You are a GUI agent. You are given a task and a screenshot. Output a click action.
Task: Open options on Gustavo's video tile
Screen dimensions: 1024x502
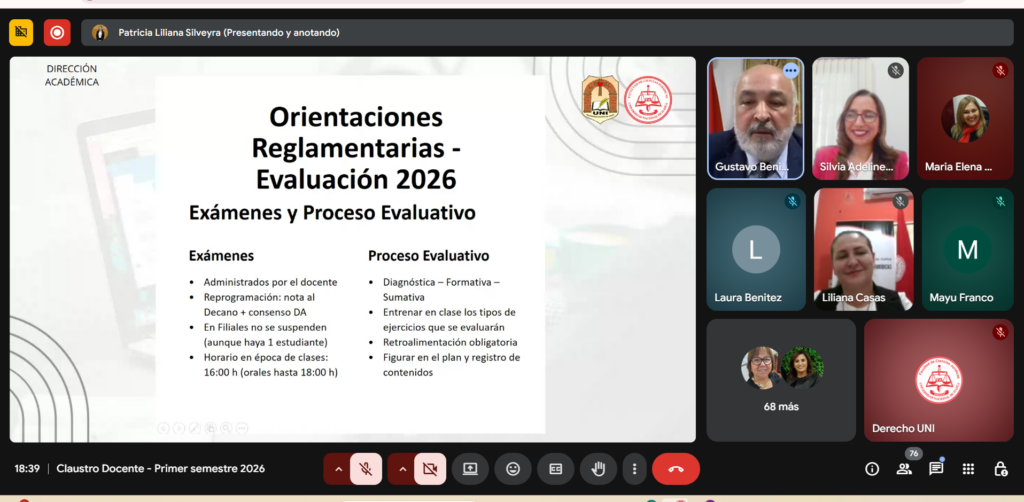click(791, 70)
